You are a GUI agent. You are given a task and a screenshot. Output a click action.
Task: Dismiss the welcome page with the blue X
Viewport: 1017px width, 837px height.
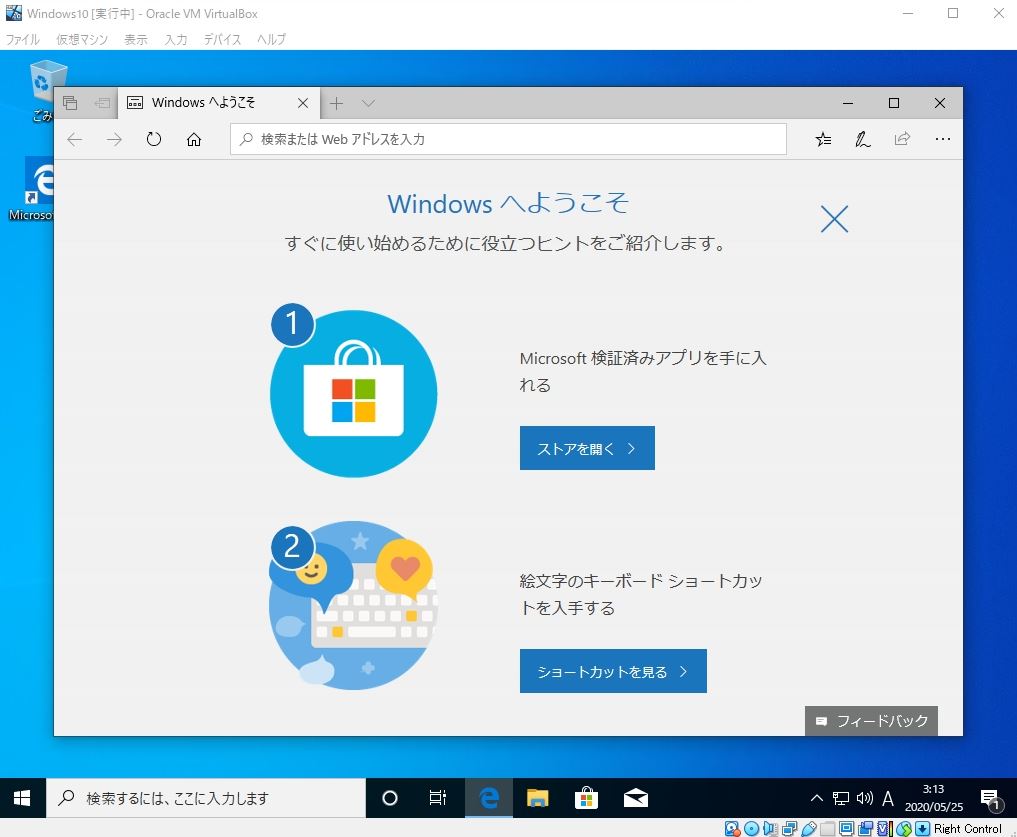click(834, 219)
